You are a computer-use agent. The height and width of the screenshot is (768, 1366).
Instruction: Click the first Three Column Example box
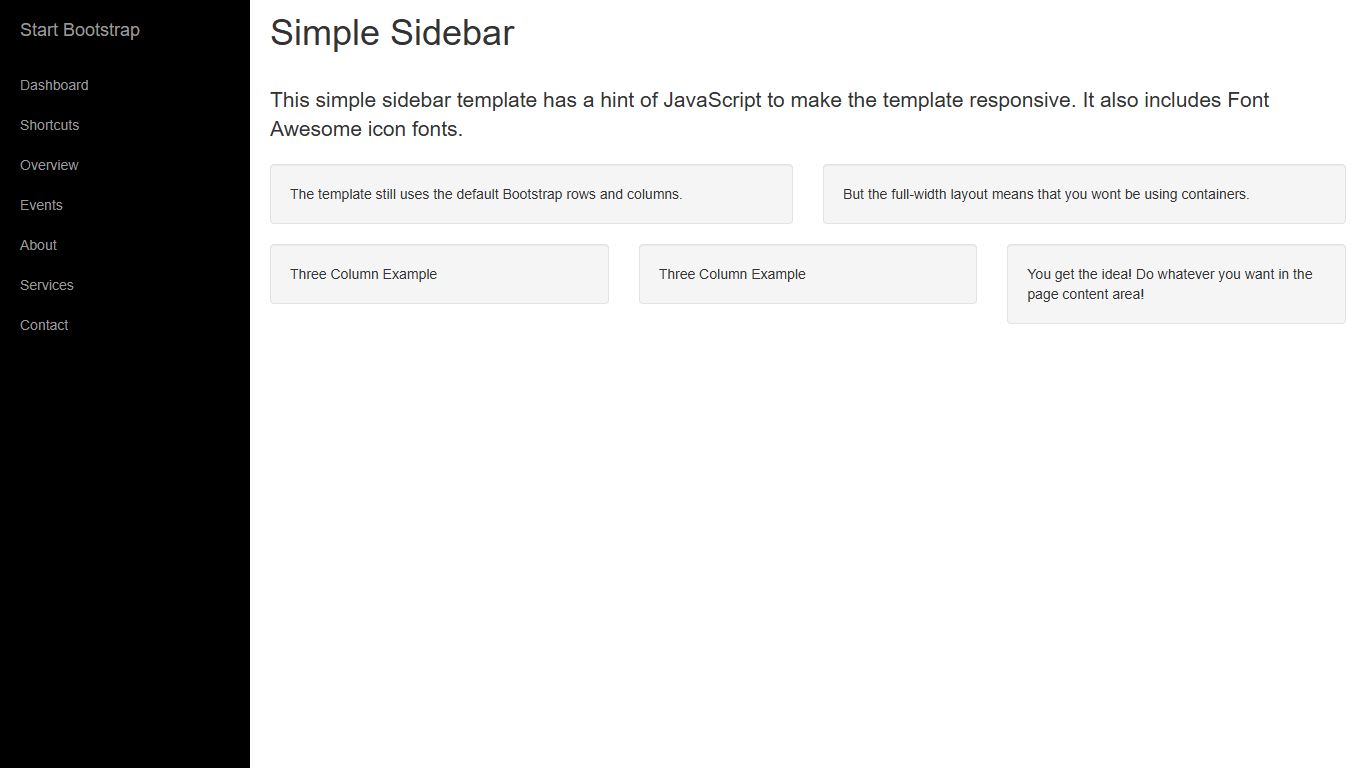tap(439, 274)
